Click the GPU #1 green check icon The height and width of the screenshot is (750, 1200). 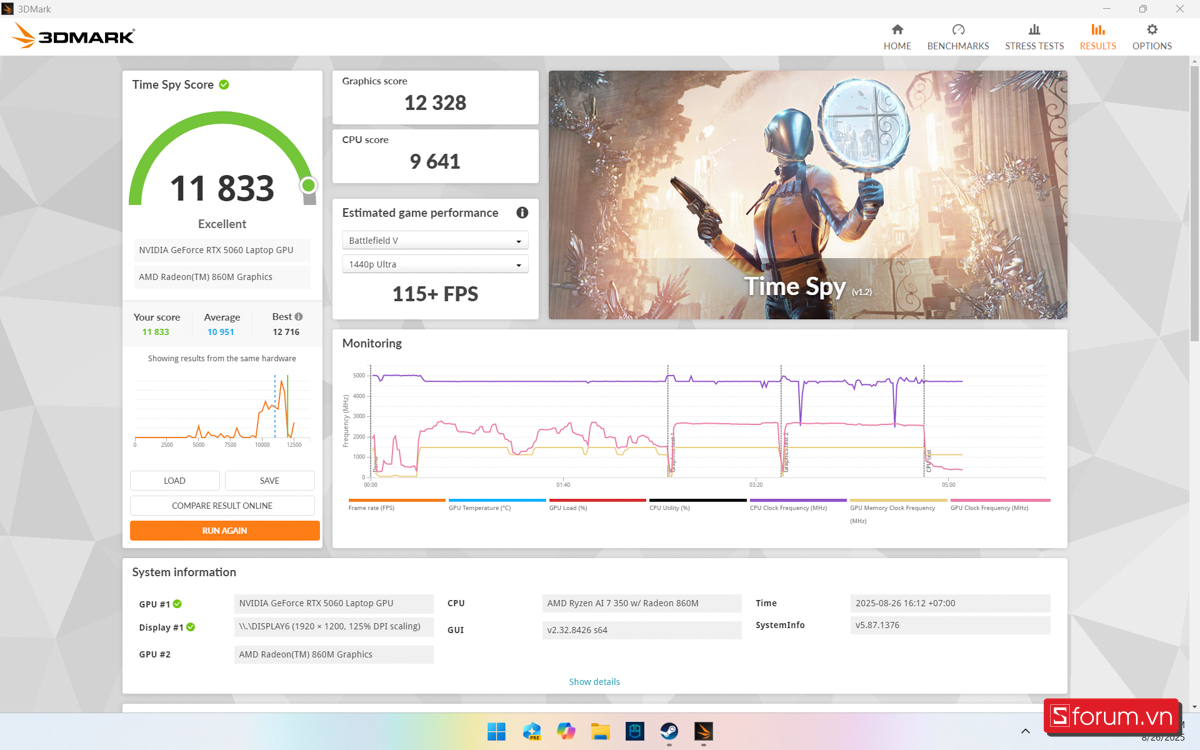(177, 604)
